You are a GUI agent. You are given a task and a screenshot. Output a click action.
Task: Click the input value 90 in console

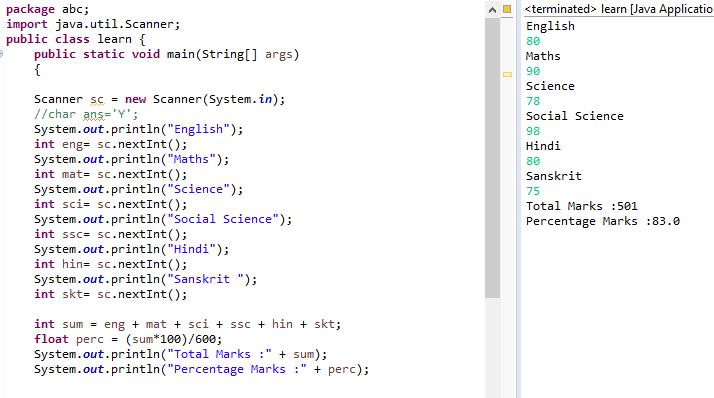[x=533, y=71]
